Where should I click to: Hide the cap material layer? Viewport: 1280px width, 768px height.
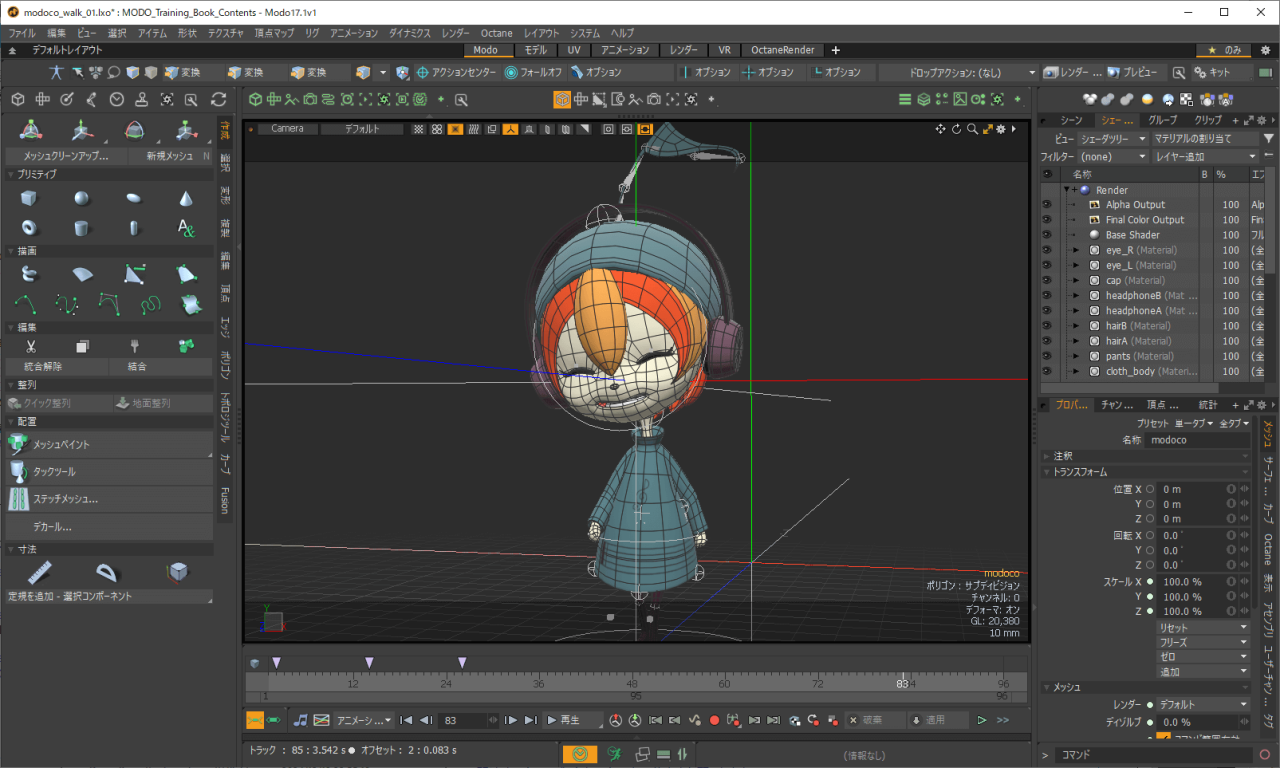click(x=1047, y=280)
